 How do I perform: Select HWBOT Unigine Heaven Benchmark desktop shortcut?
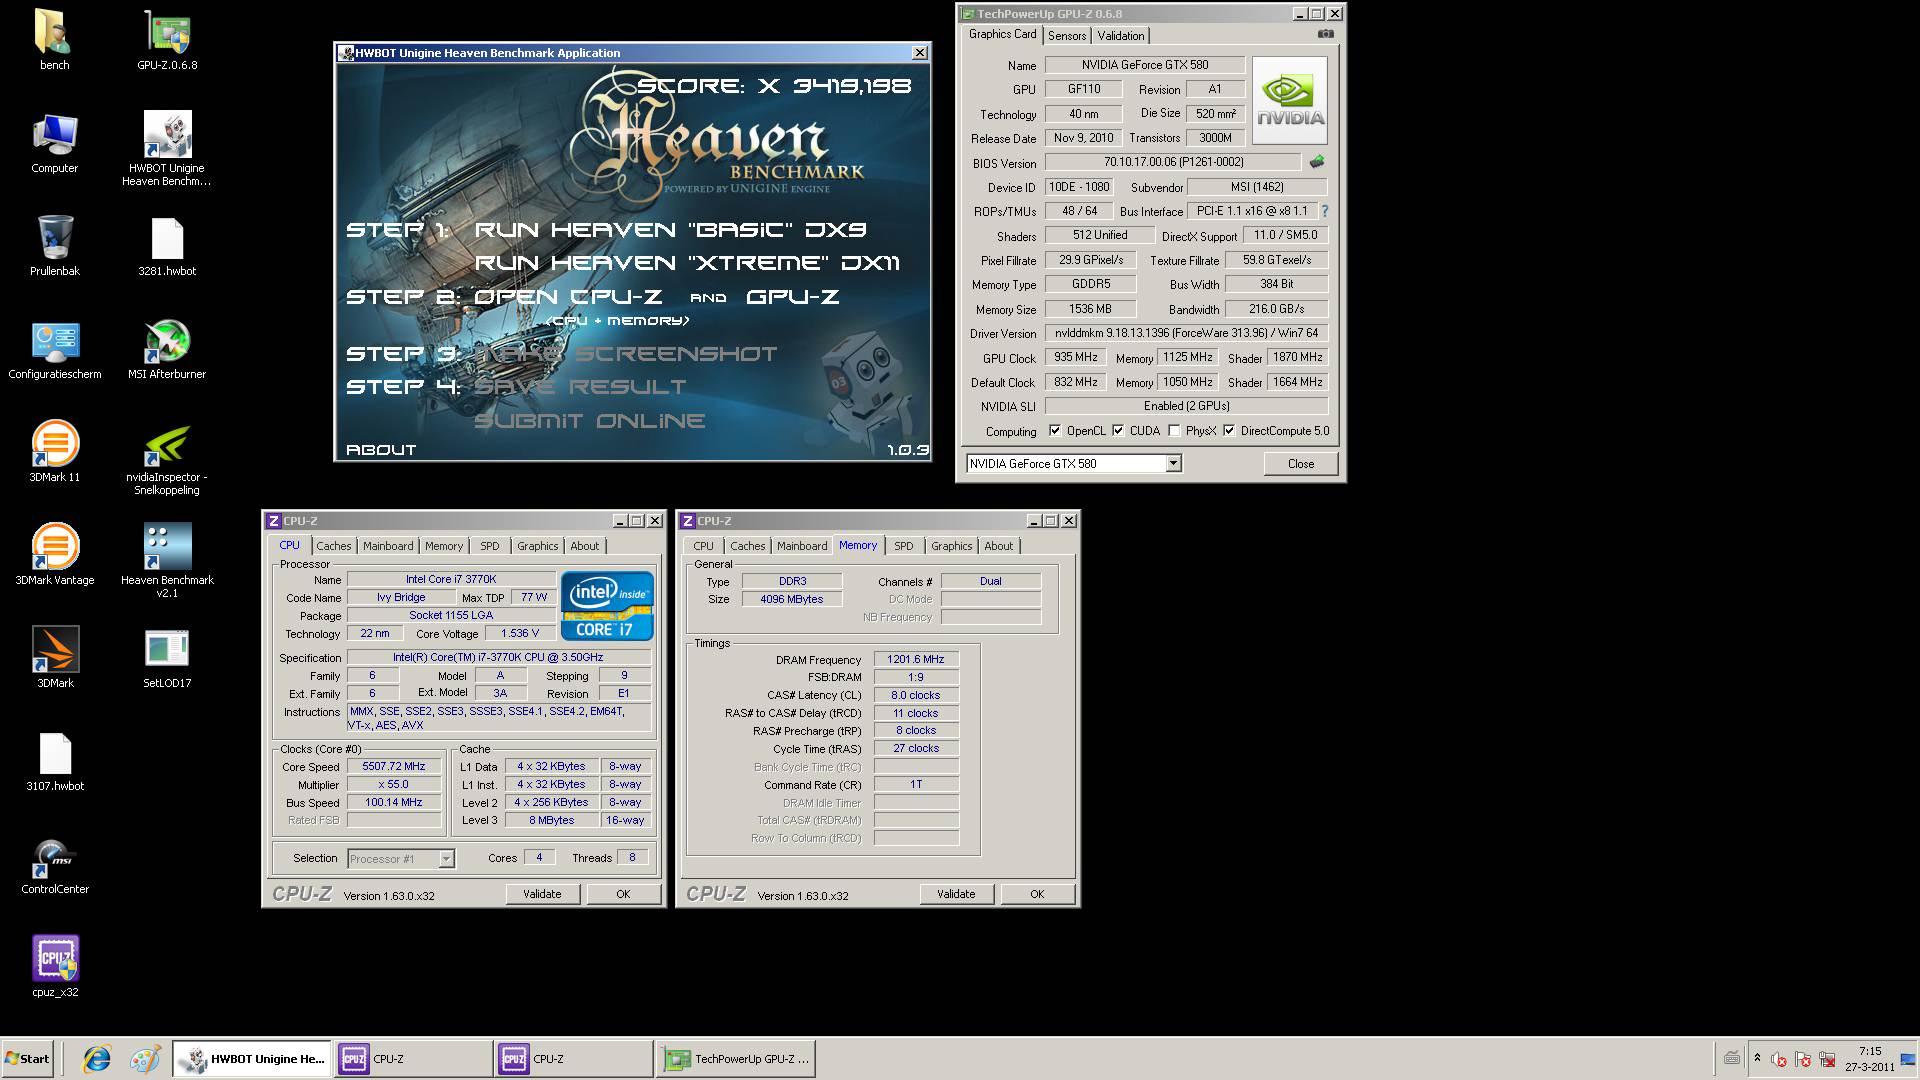(167, 149)
